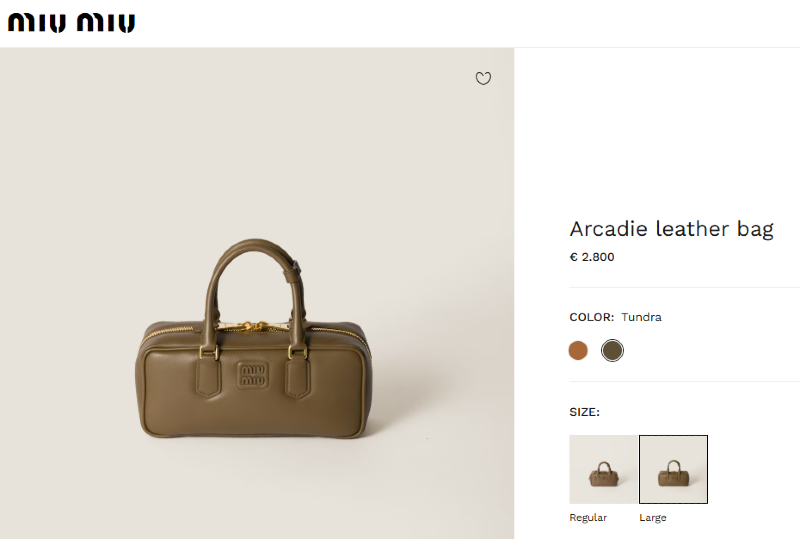The height and width of the screenshot is (539, 800).
Task: Choose the Large size bag thumbnail
Action: [x=673, y=469]
